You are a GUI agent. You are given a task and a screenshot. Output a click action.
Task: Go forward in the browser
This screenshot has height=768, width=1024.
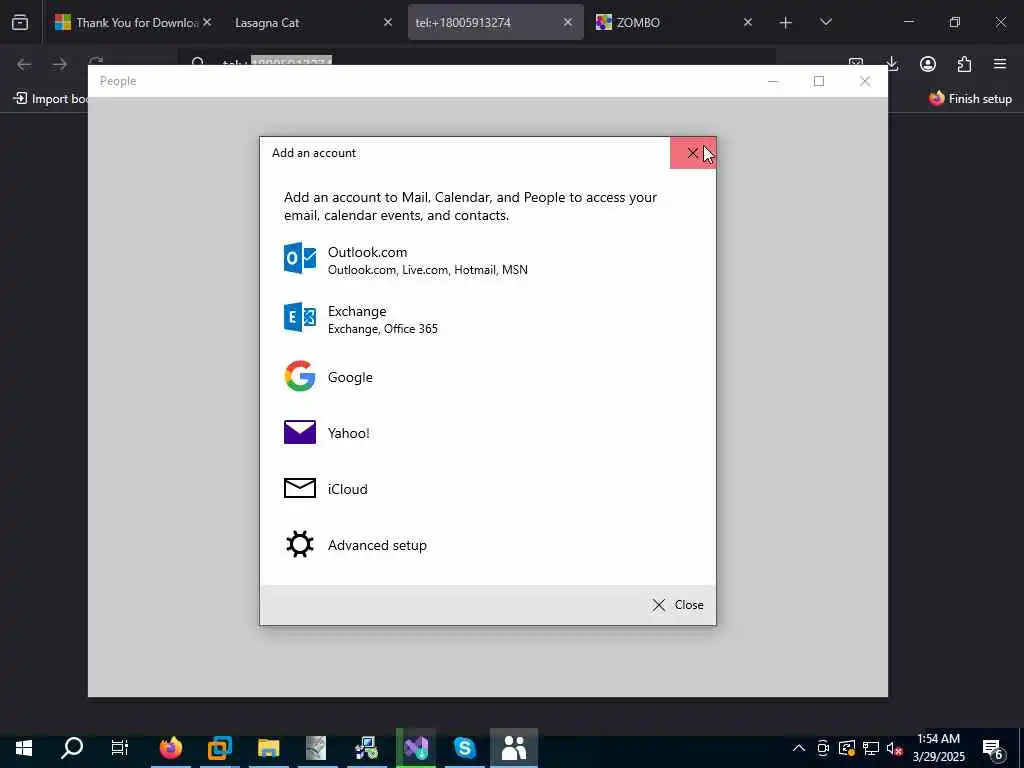60,64
